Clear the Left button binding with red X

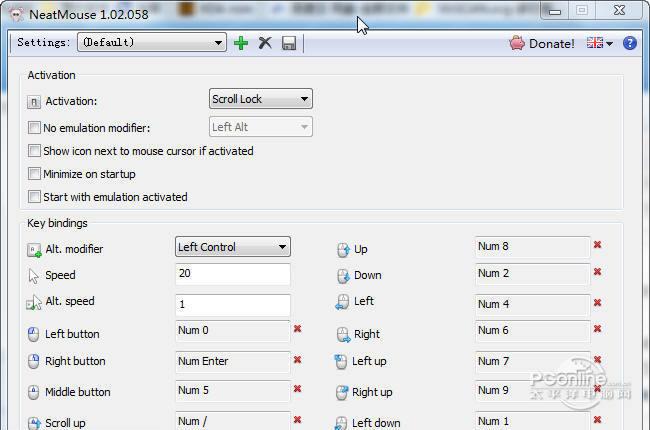pyautogui.click(x=297, y=329)
